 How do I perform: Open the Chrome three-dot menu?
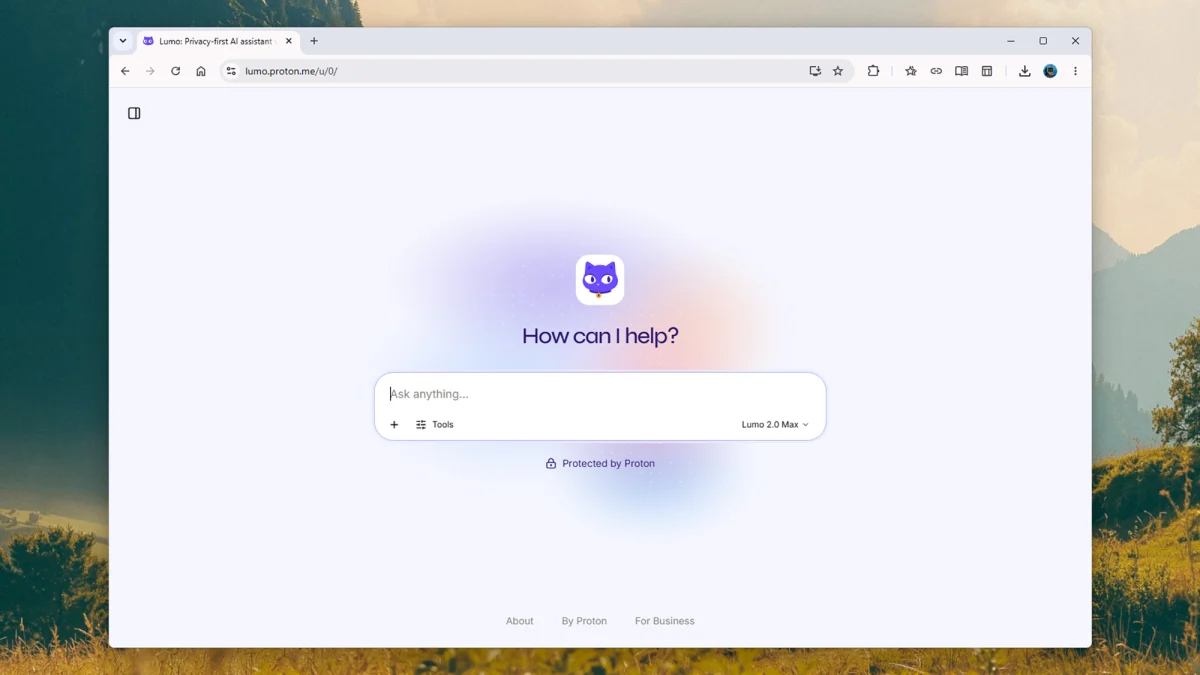1075,71
